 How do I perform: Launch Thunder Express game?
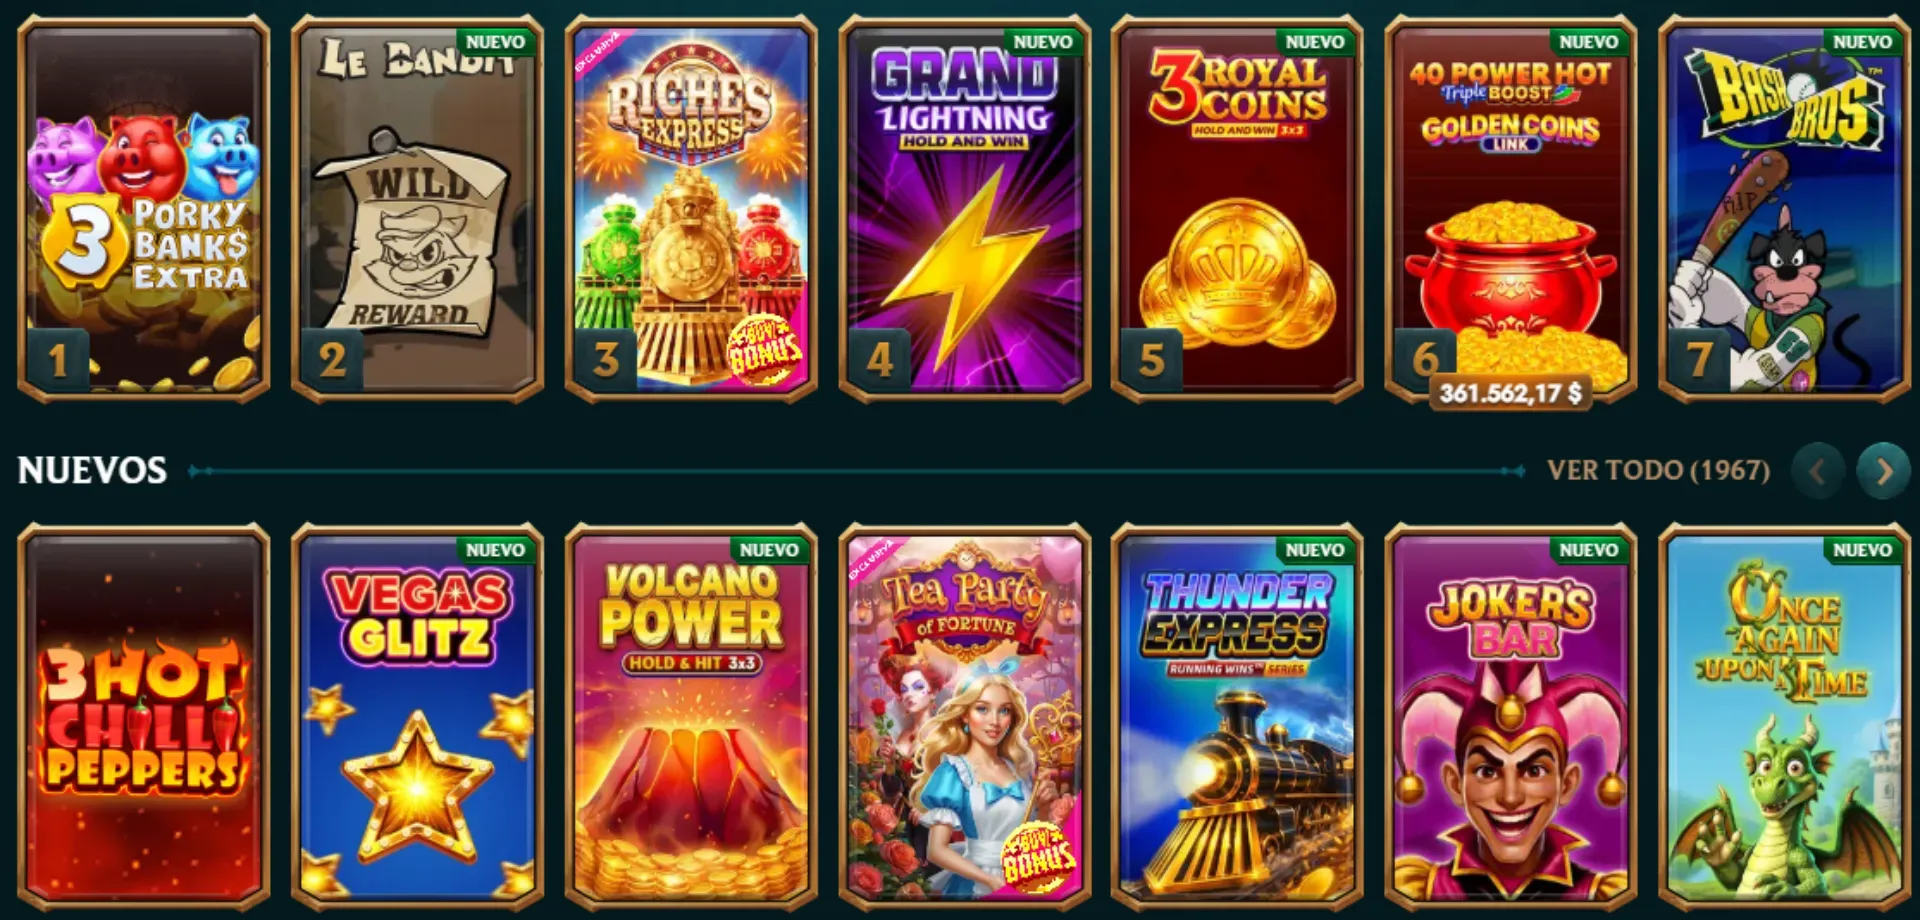[x=1238, y=714]
